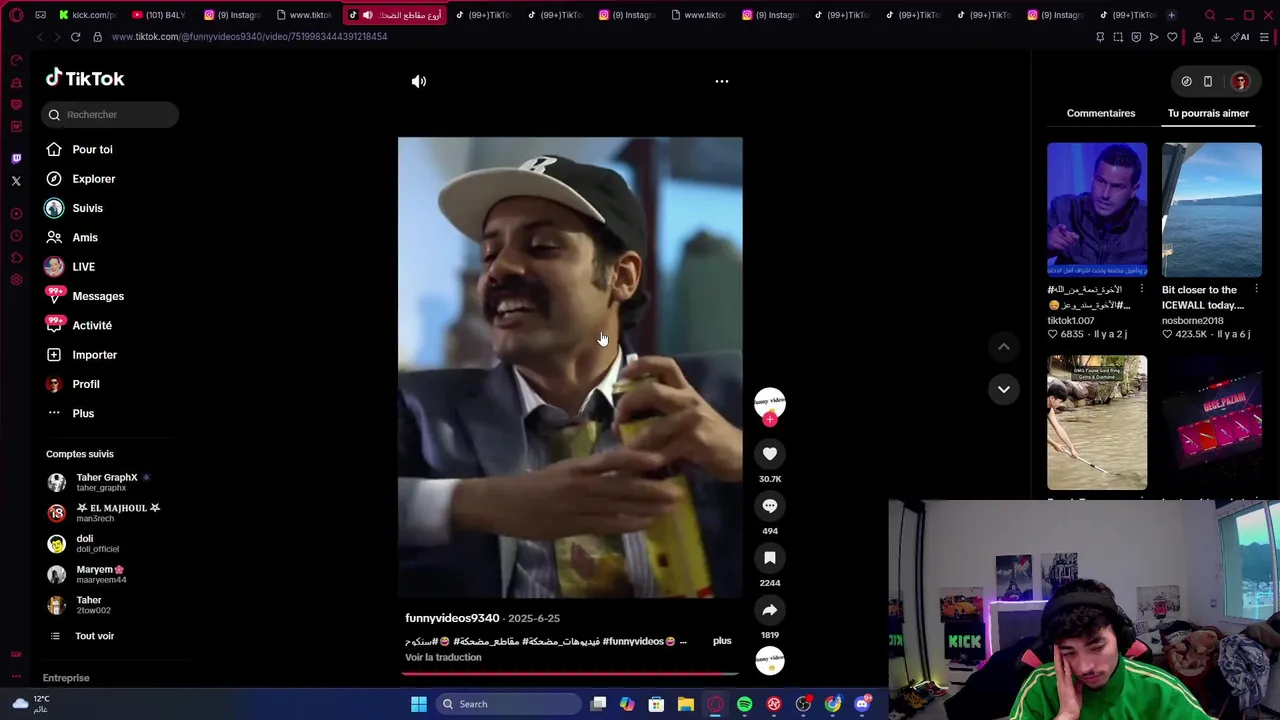Click the browser back arrow

coord(39,37)
